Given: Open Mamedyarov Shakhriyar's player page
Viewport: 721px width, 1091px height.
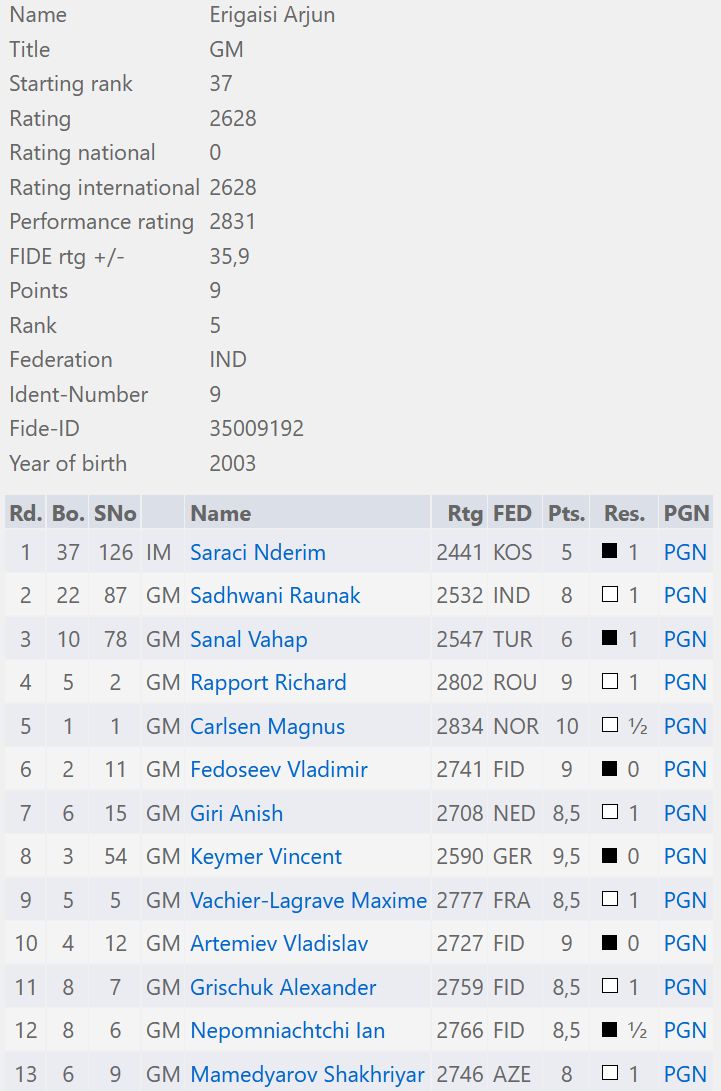Looking at the screenshot, I should pos(307,1074).
